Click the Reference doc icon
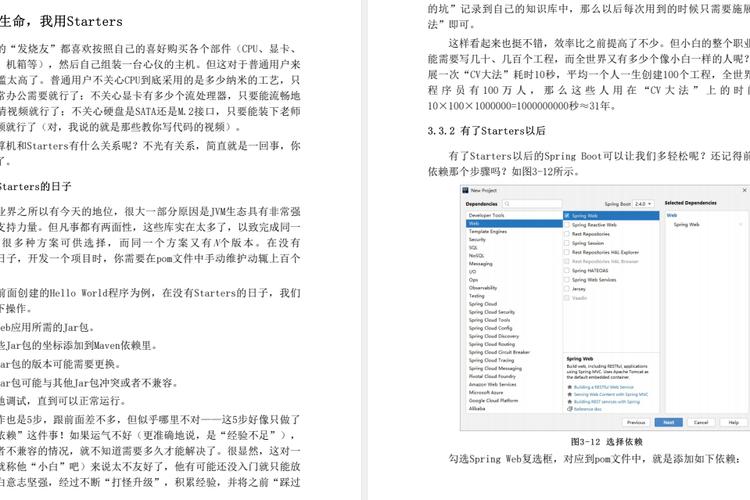 pyautogui.click(x=568, y=409)
